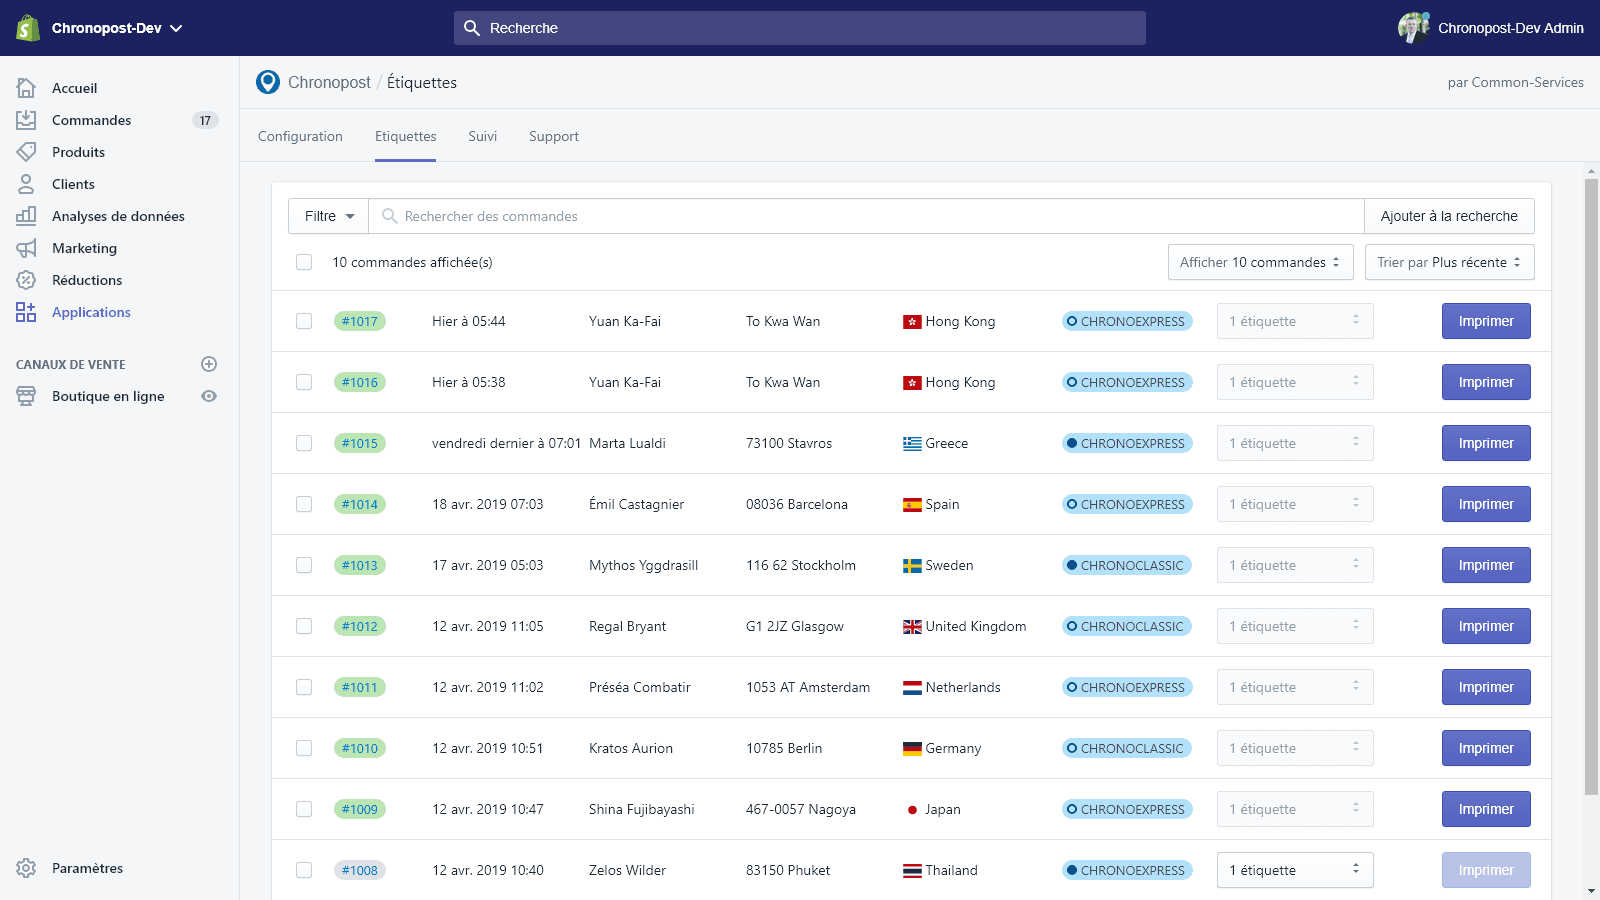Check the checkbox for order #1017
1600x900 pixels.
click(304, 321)
